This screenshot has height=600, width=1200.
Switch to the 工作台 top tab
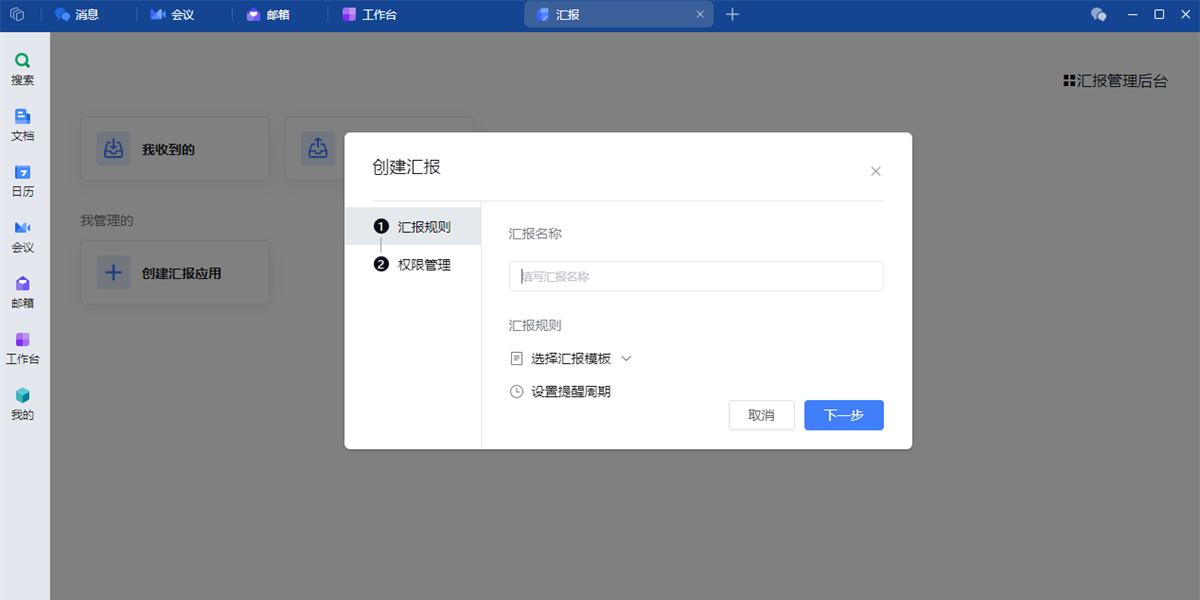370,15
